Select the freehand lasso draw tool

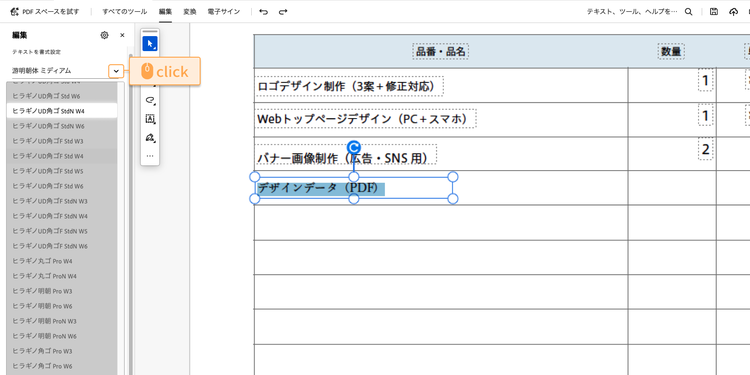(150, 100)
